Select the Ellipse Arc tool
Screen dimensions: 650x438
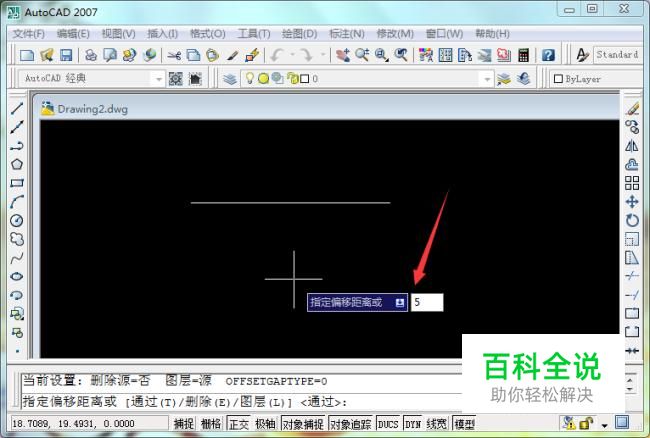tap(17, 295)
